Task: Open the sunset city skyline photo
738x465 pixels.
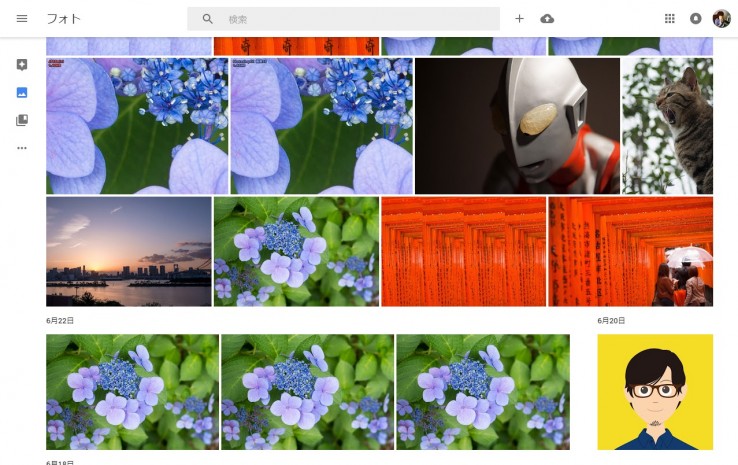Action: tap(128, 251)
